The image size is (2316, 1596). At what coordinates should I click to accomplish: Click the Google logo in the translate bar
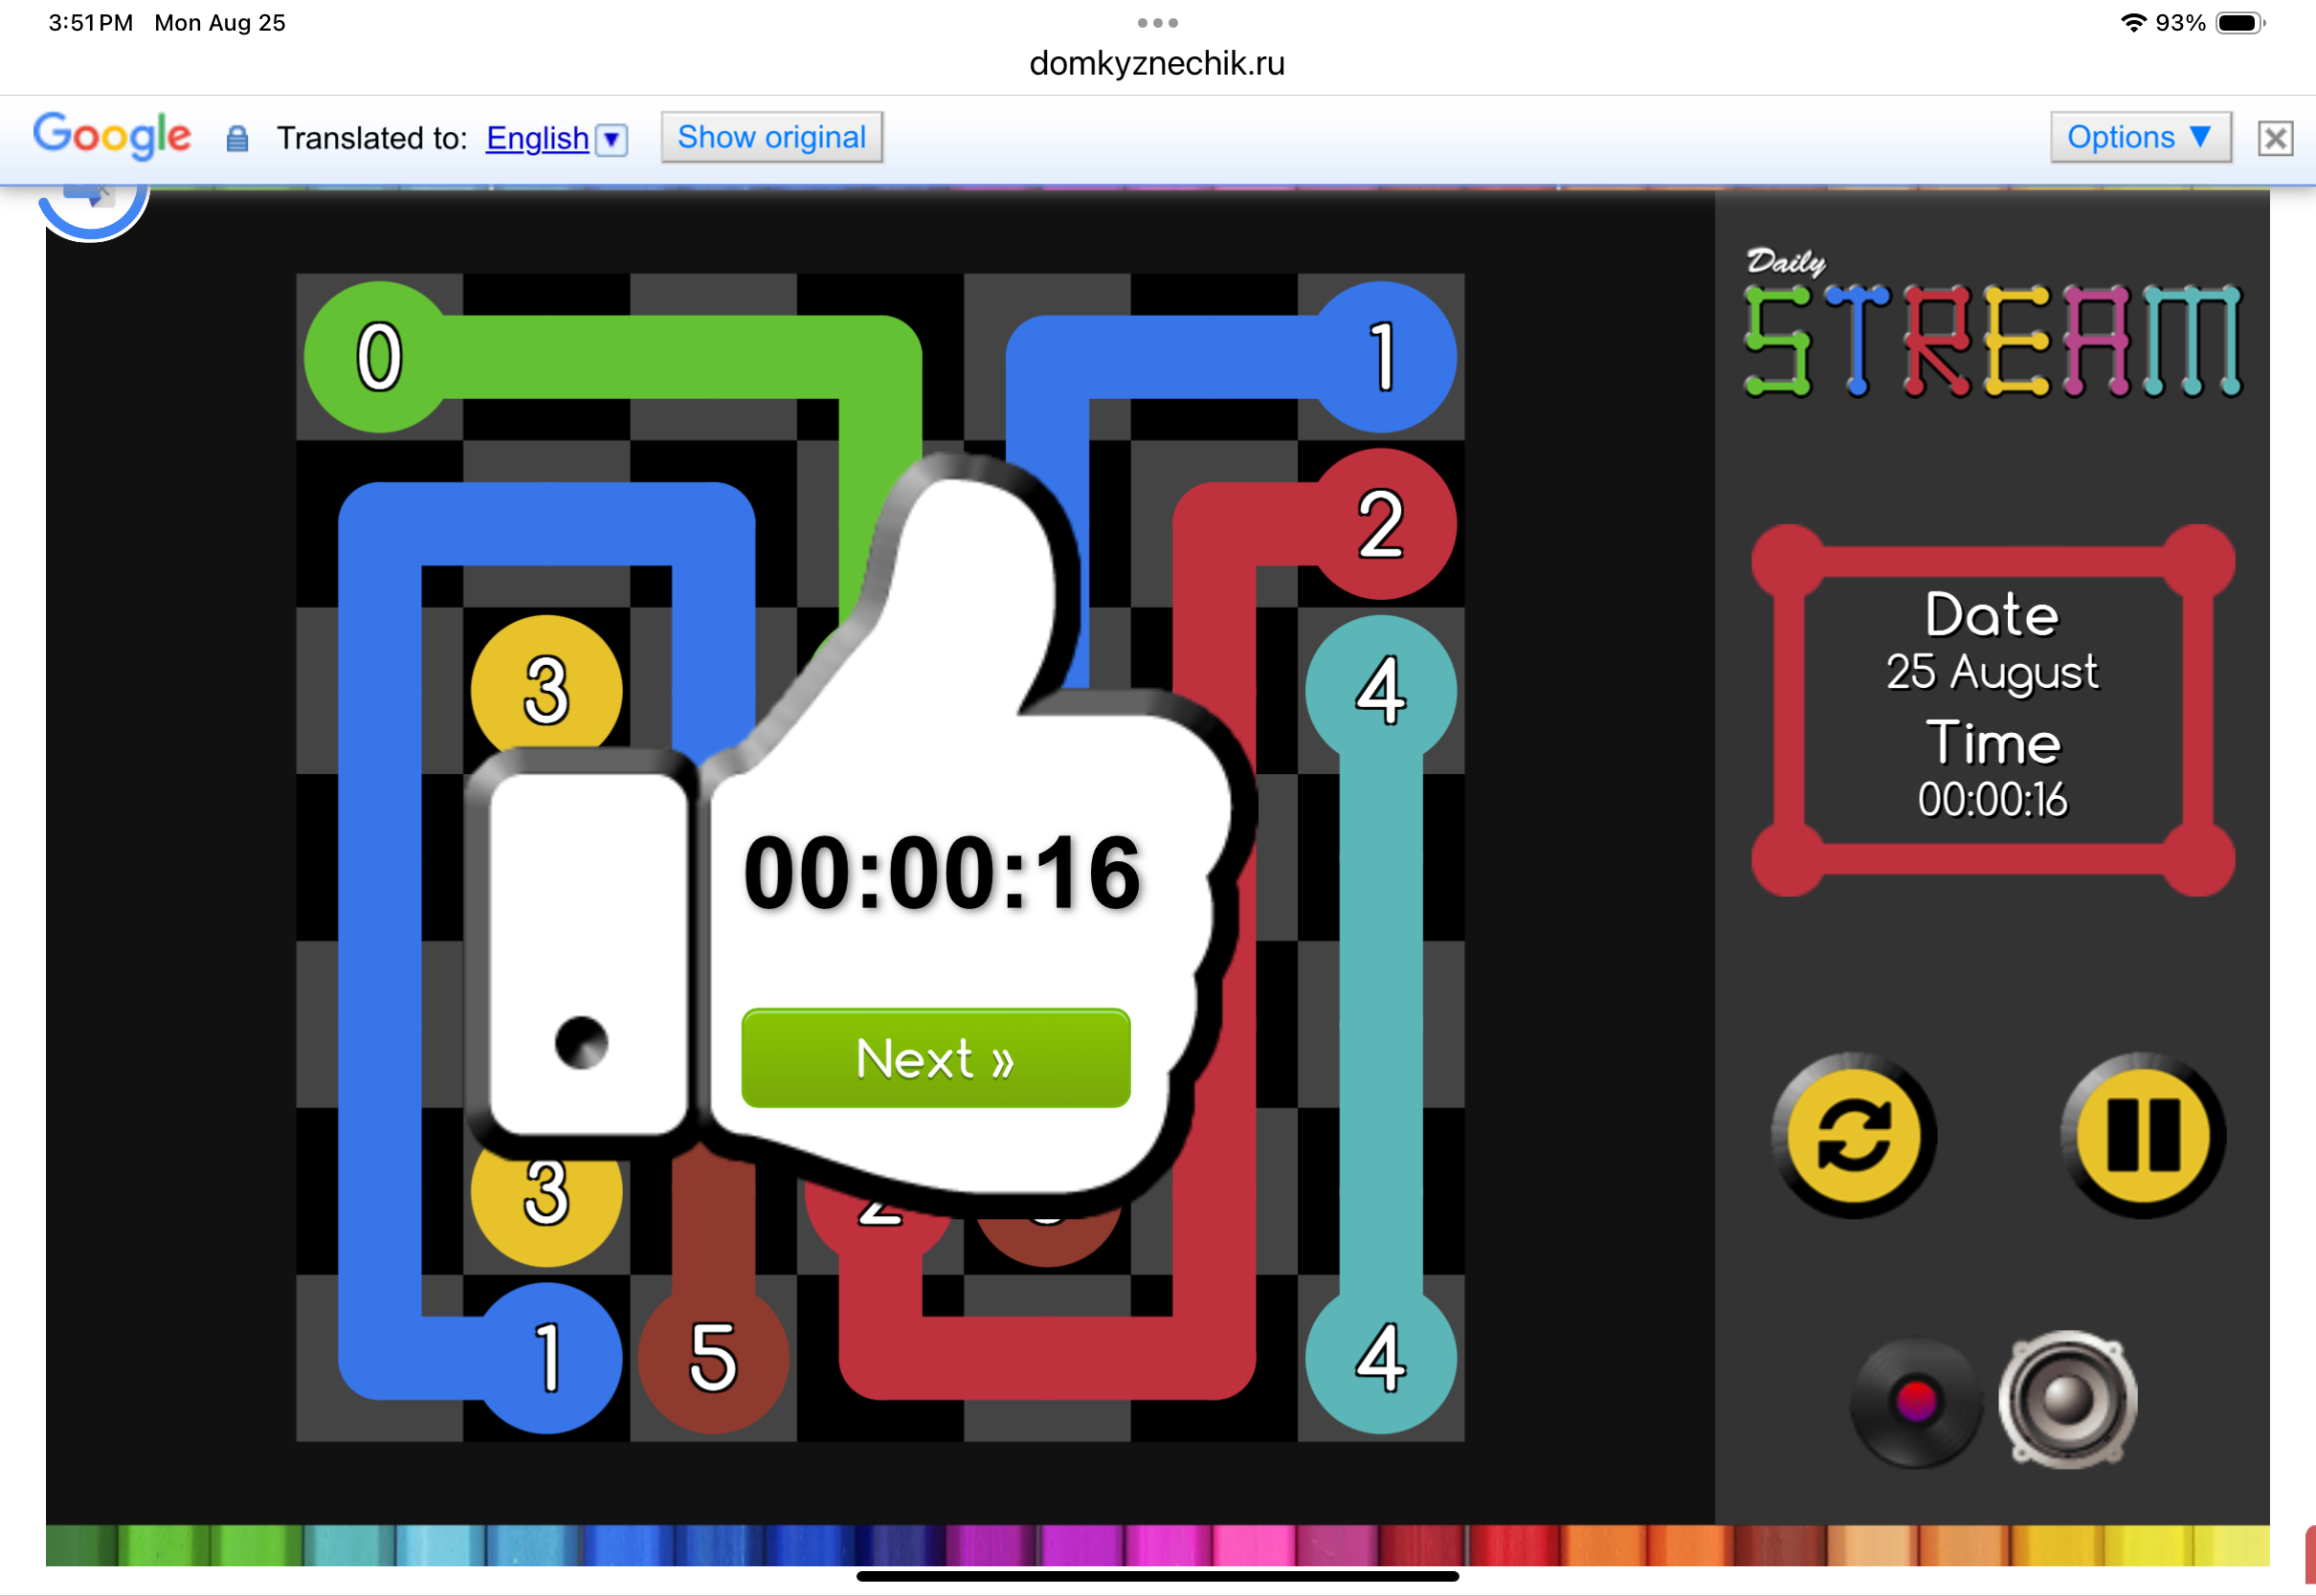pyautogui.click(x=112, y=136)
